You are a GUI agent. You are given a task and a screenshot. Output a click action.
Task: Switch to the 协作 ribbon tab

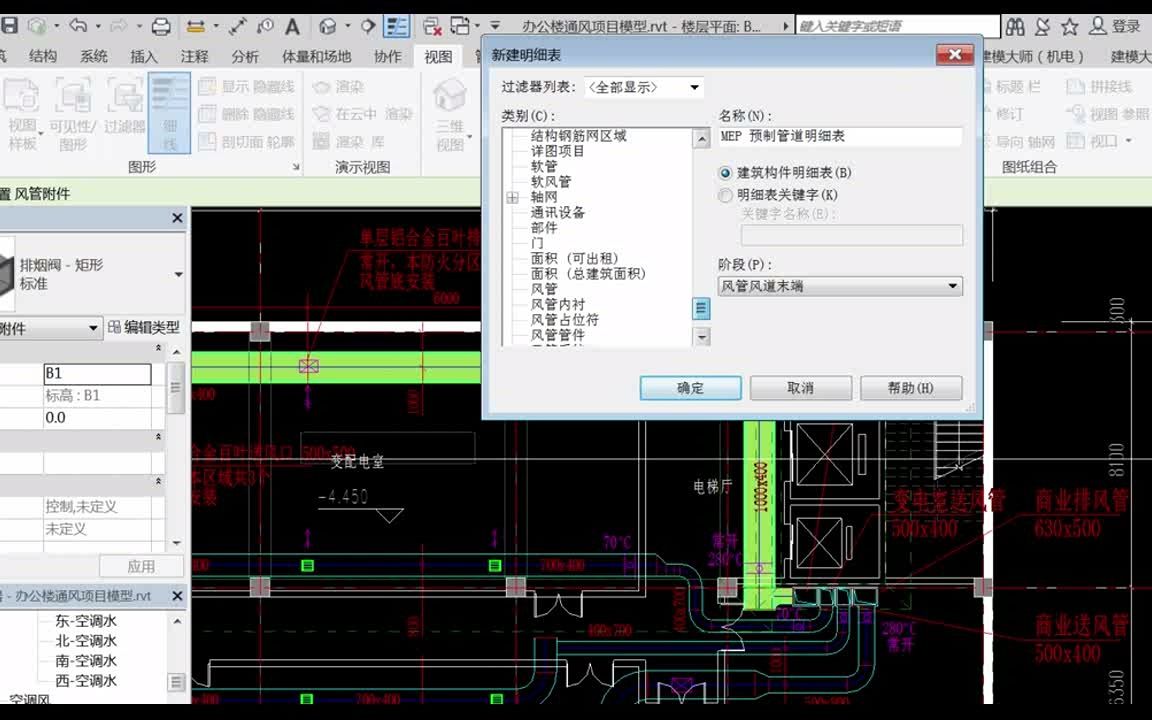tap(389, 57)
